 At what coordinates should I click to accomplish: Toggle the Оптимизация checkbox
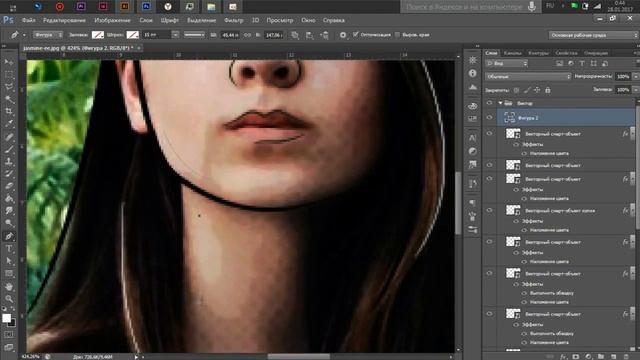(355, 35)
